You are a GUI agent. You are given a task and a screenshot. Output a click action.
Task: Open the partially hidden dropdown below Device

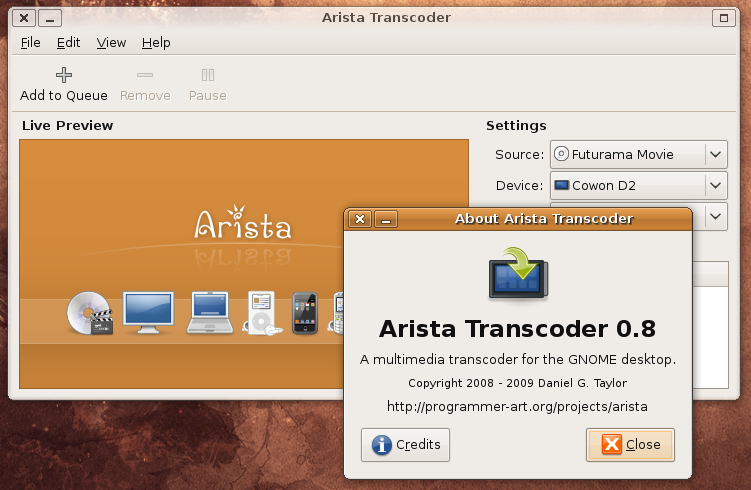[715, 217]
